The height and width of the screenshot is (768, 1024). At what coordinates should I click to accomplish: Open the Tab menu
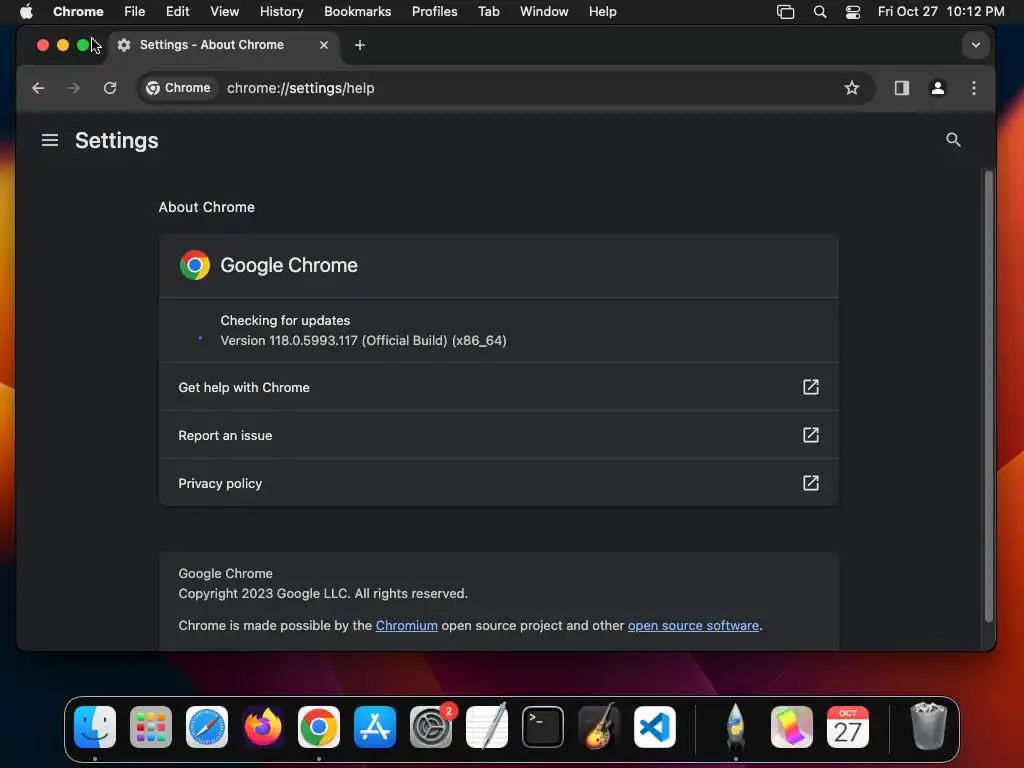(x=488, y=12)
